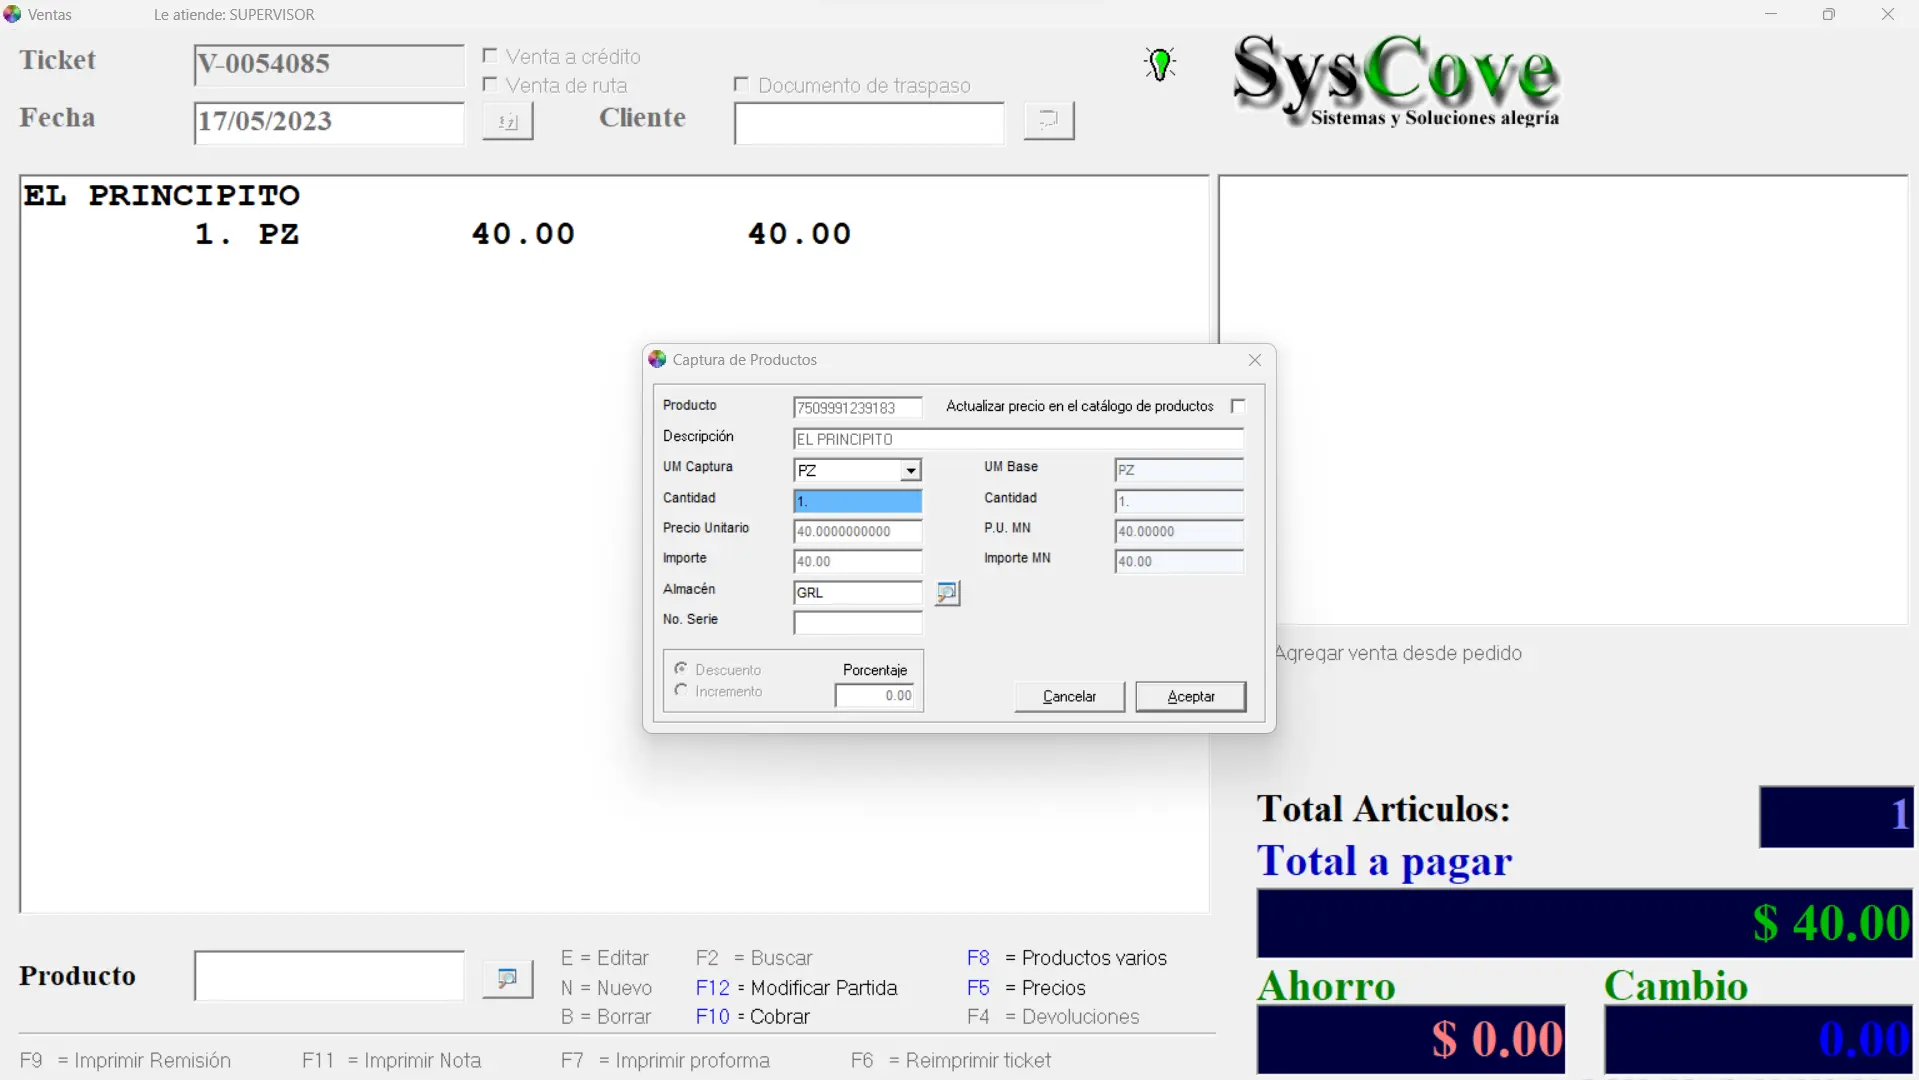Close the Captura de Productos dialog
Viewport: 1919px width, 1080px height.
click(x=1254, y=360)
